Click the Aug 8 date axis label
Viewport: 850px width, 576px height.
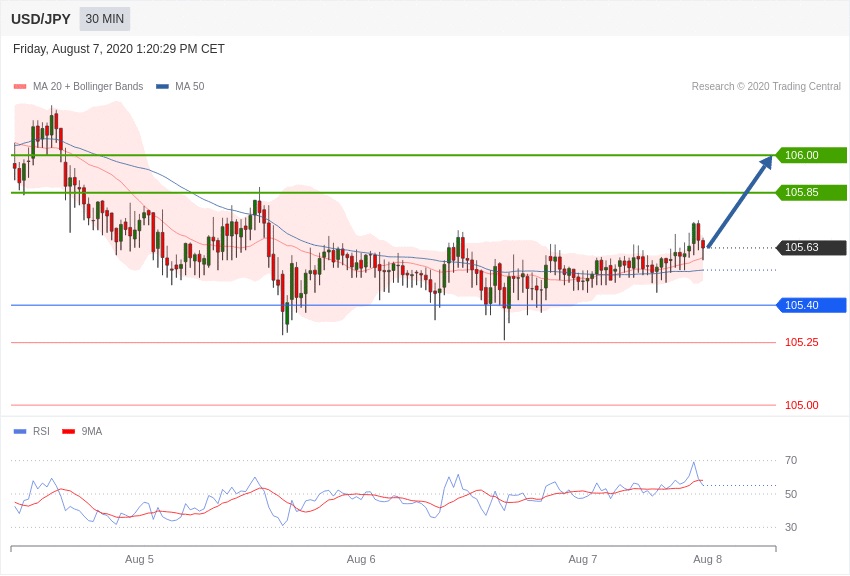coord(707,559)
